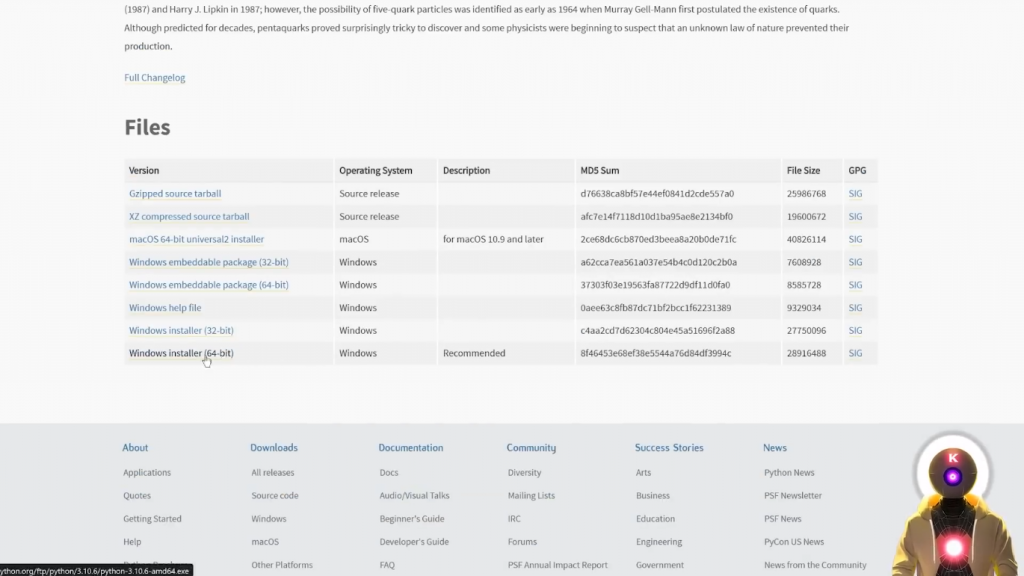Click the Windows installer (32-bit) link
Screen dimensions: 1024x576
click(x=181, y=331)
